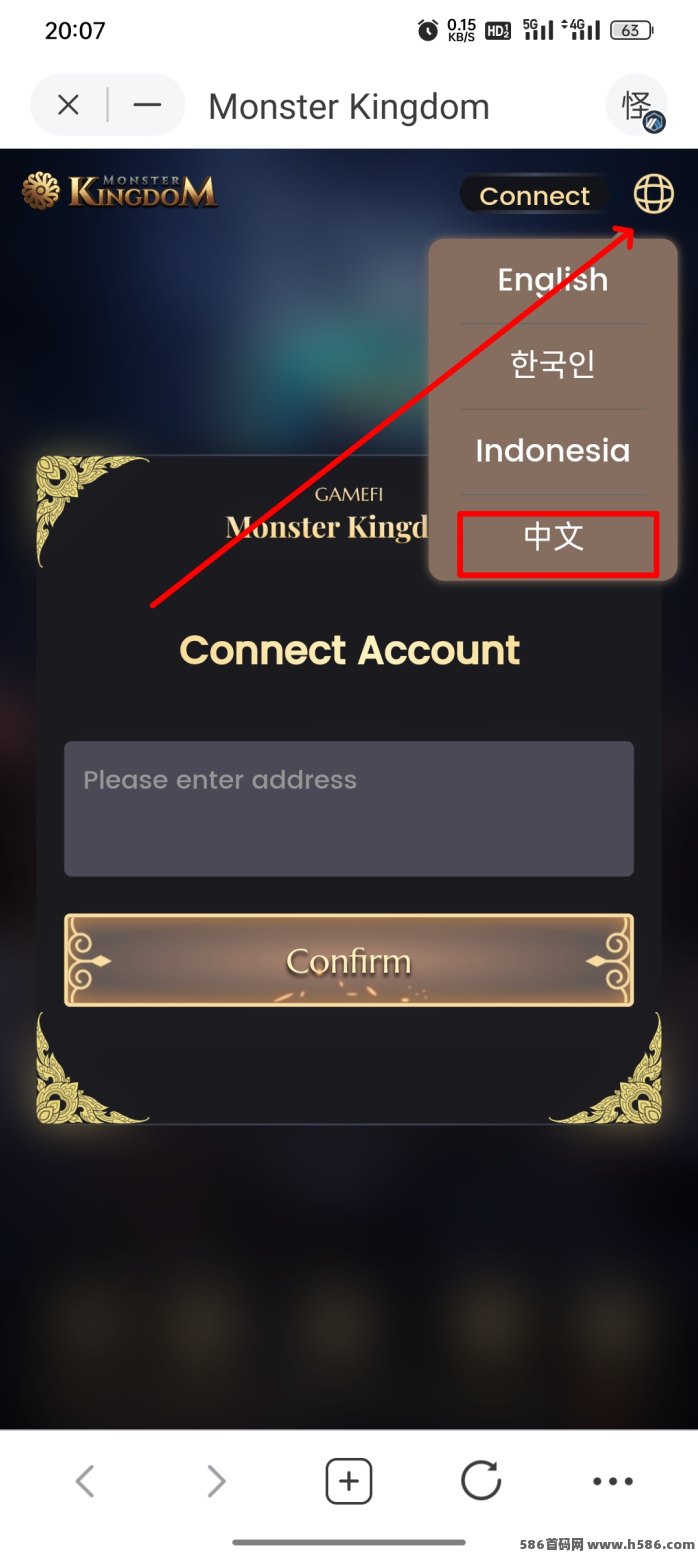Click the Connect button in the header
The height and width of the screenshot is (1558, 698).
[535, 196]
